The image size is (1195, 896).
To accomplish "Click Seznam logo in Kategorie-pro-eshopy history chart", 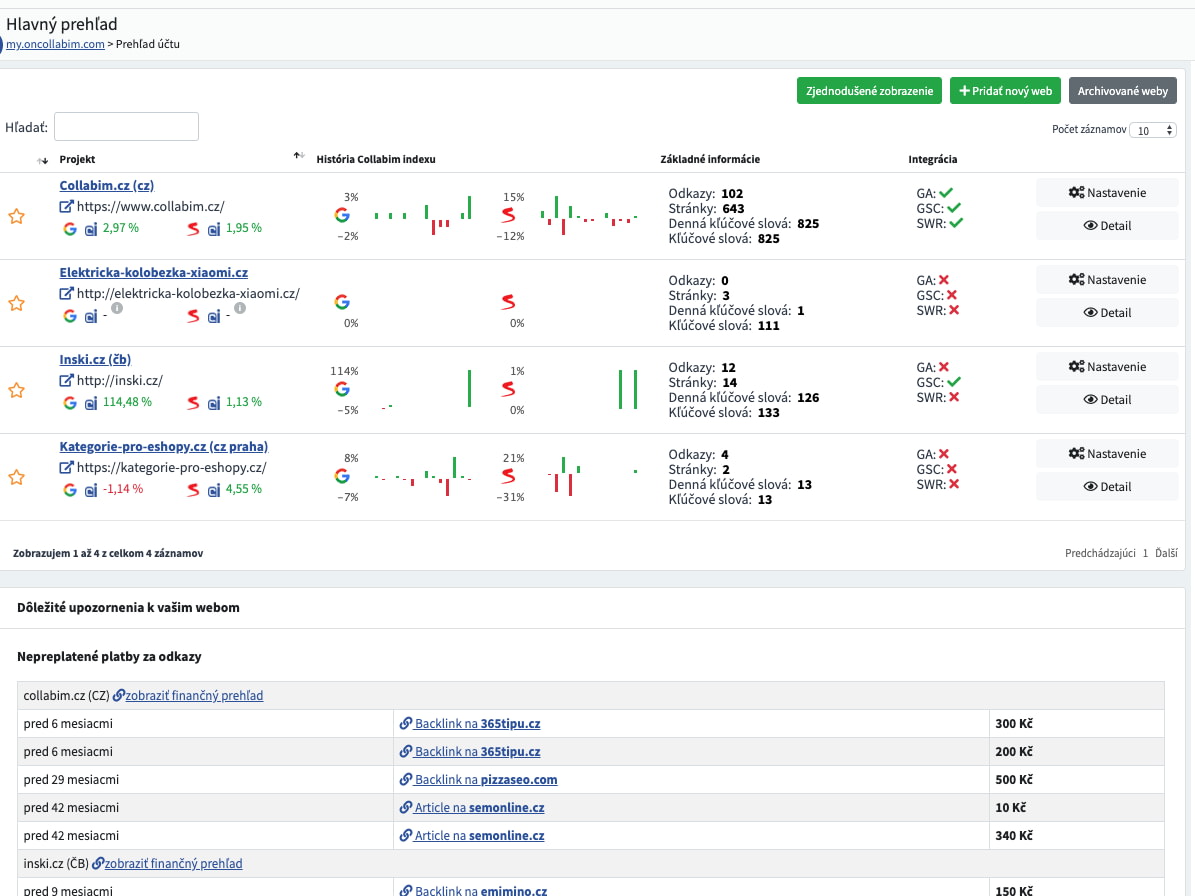I will pos(508,476).
